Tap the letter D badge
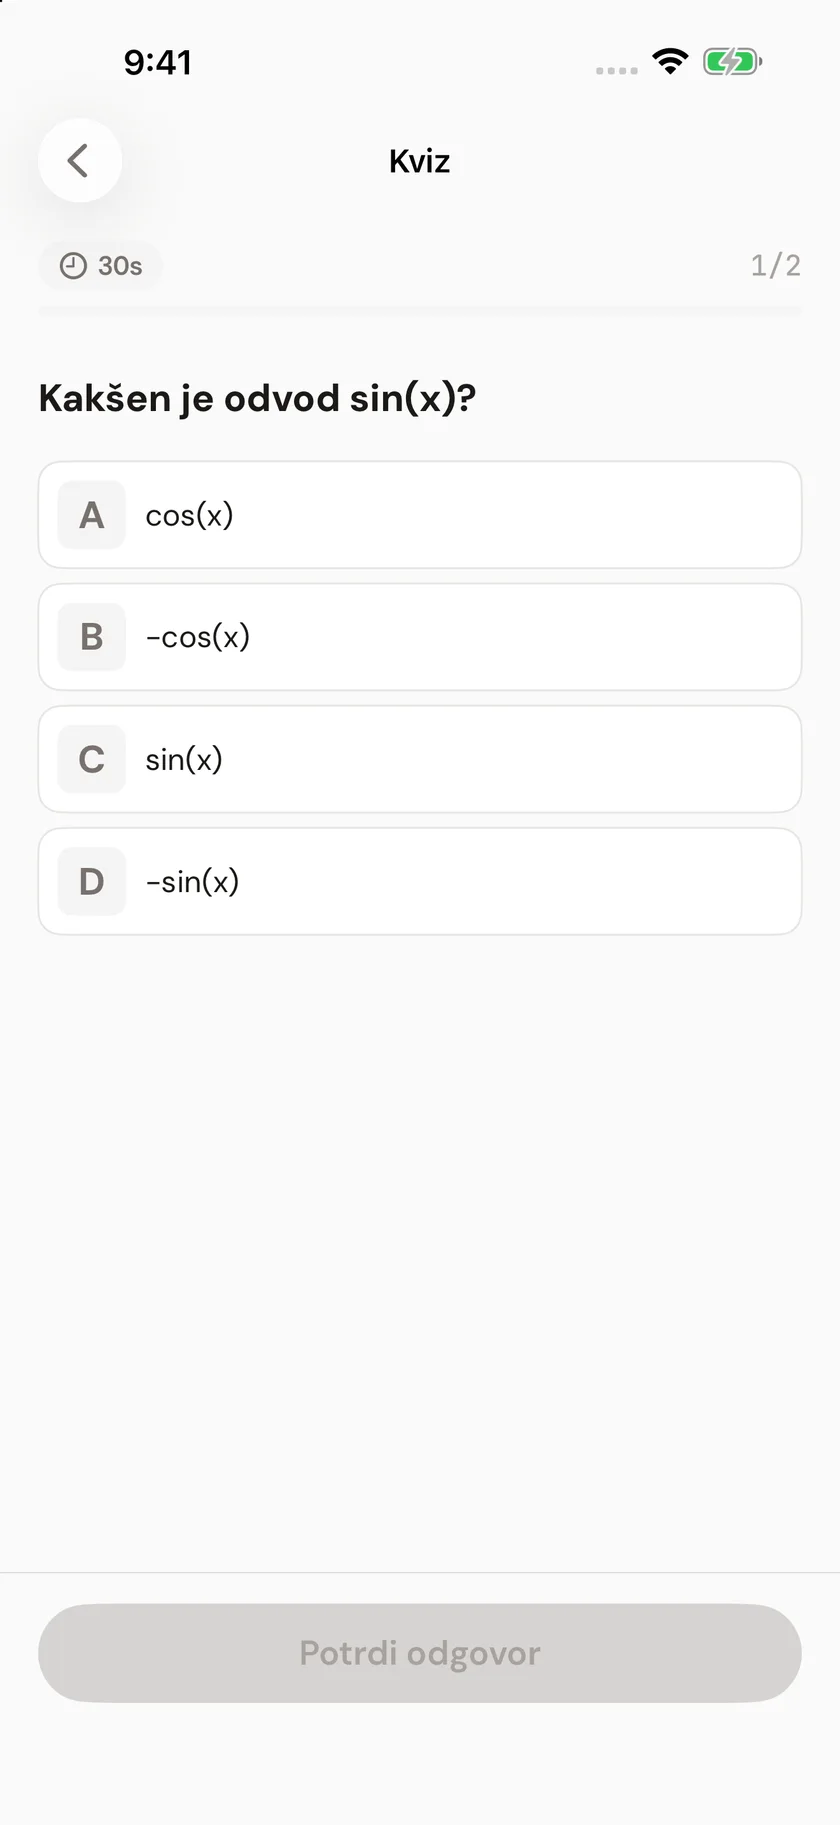The width and height of the screenshot is (840, 1825). pos(92,881)
